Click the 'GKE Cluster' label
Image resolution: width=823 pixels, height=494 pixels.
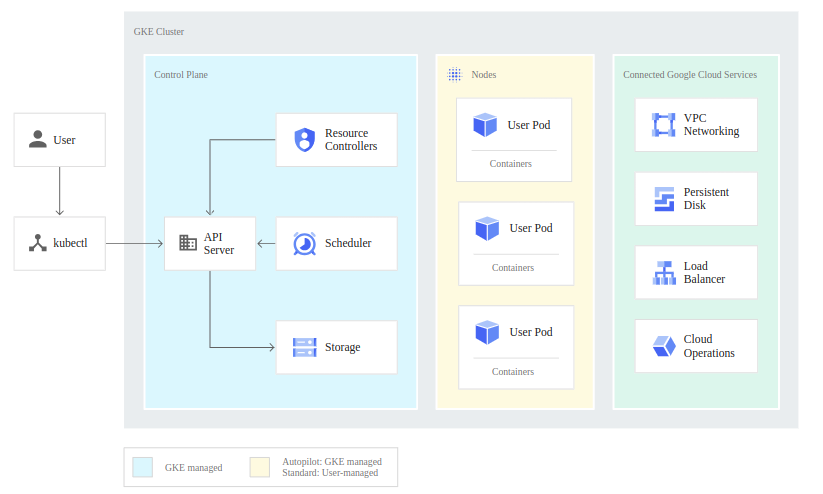click(x=159, y=31)
